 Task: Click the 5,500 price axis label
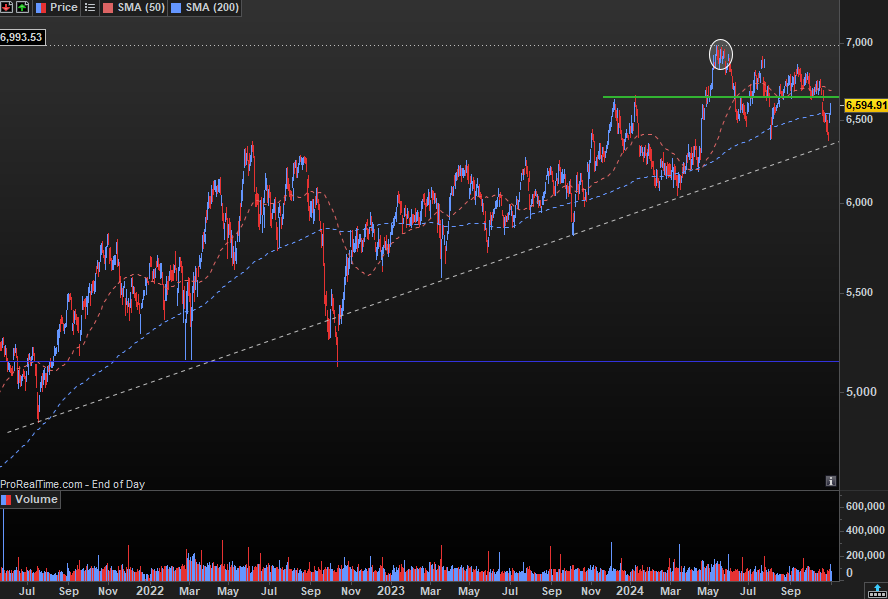[x=859, y=292]
